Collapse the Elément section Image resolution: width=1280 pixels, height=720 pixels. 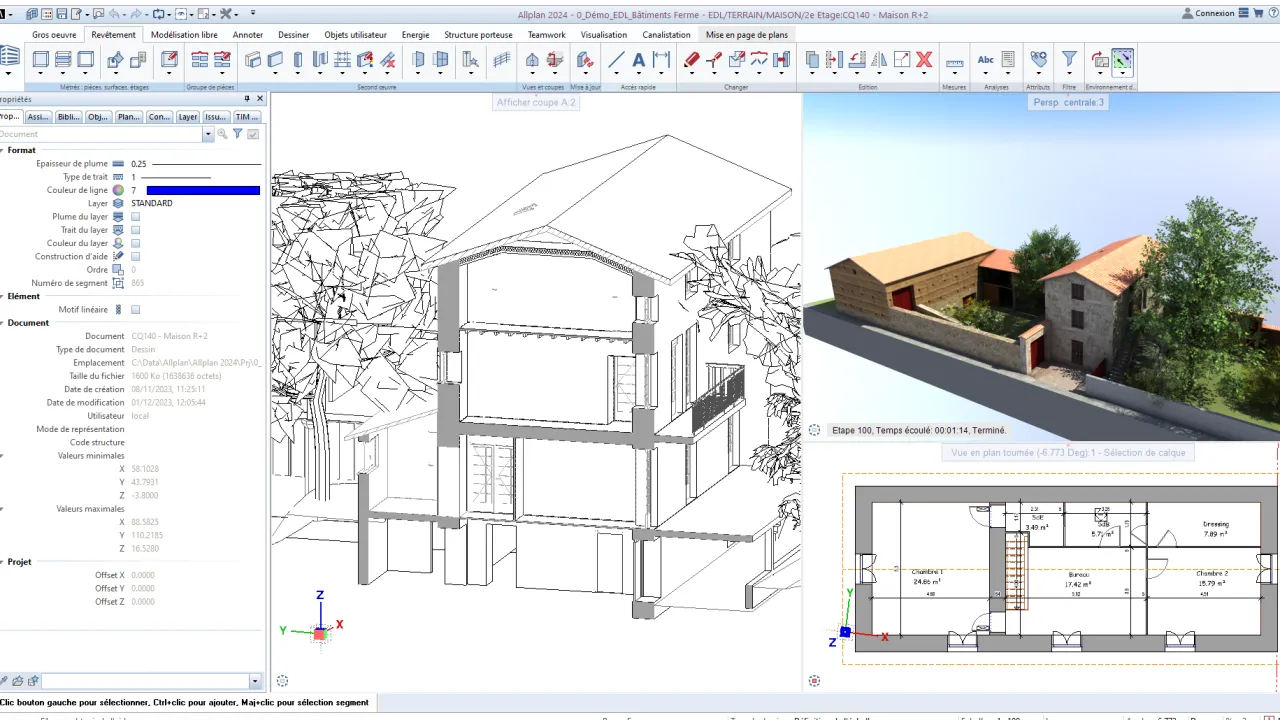click(x=3, y=296)
